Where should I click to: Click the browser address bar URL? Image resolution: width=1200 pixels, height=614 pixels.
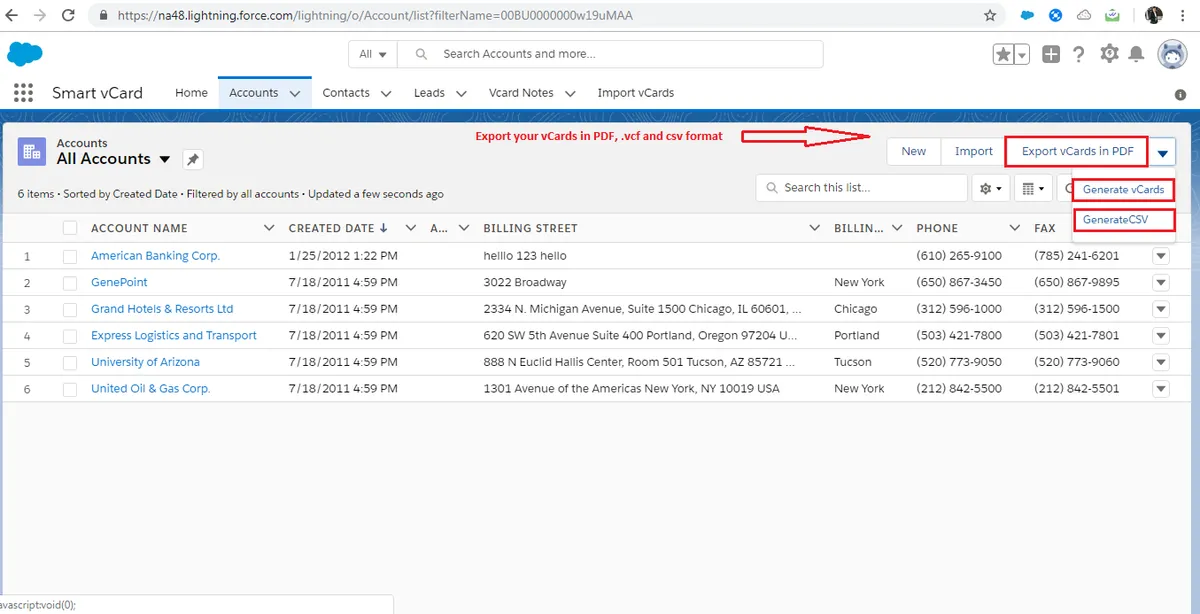coord(375,16)
